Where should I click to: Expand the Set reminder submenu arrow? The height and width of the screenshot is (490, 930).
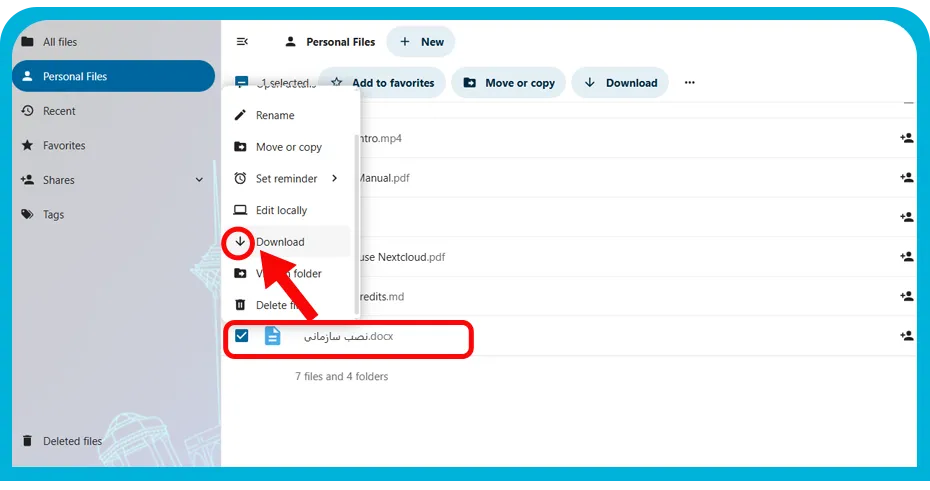[x=335, y=178]
